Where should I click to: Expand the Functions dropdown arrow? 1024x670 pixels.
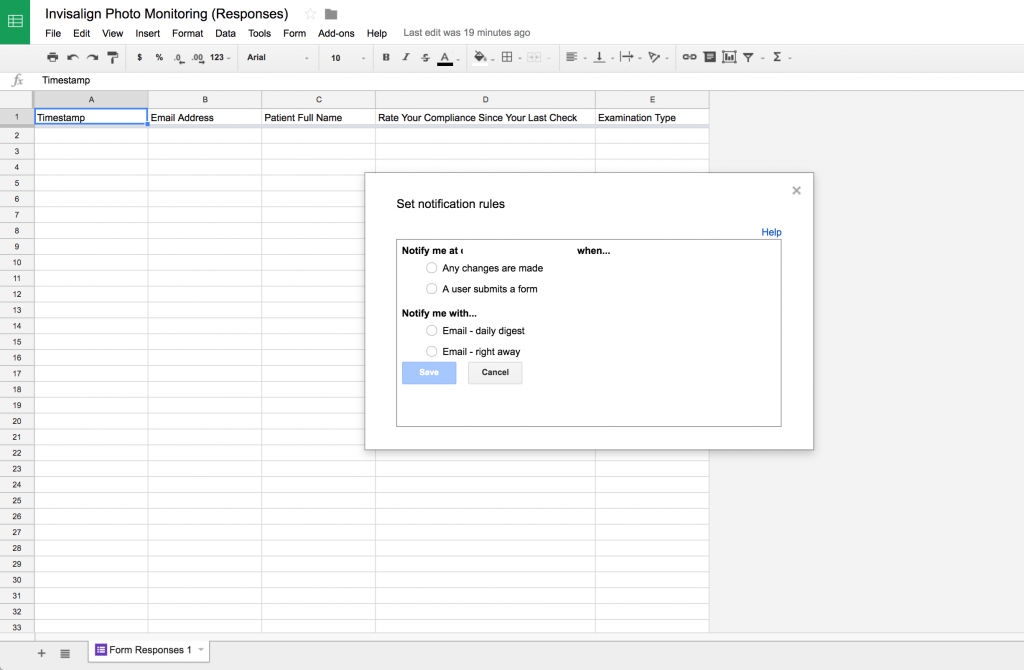(x=790, y=58)
